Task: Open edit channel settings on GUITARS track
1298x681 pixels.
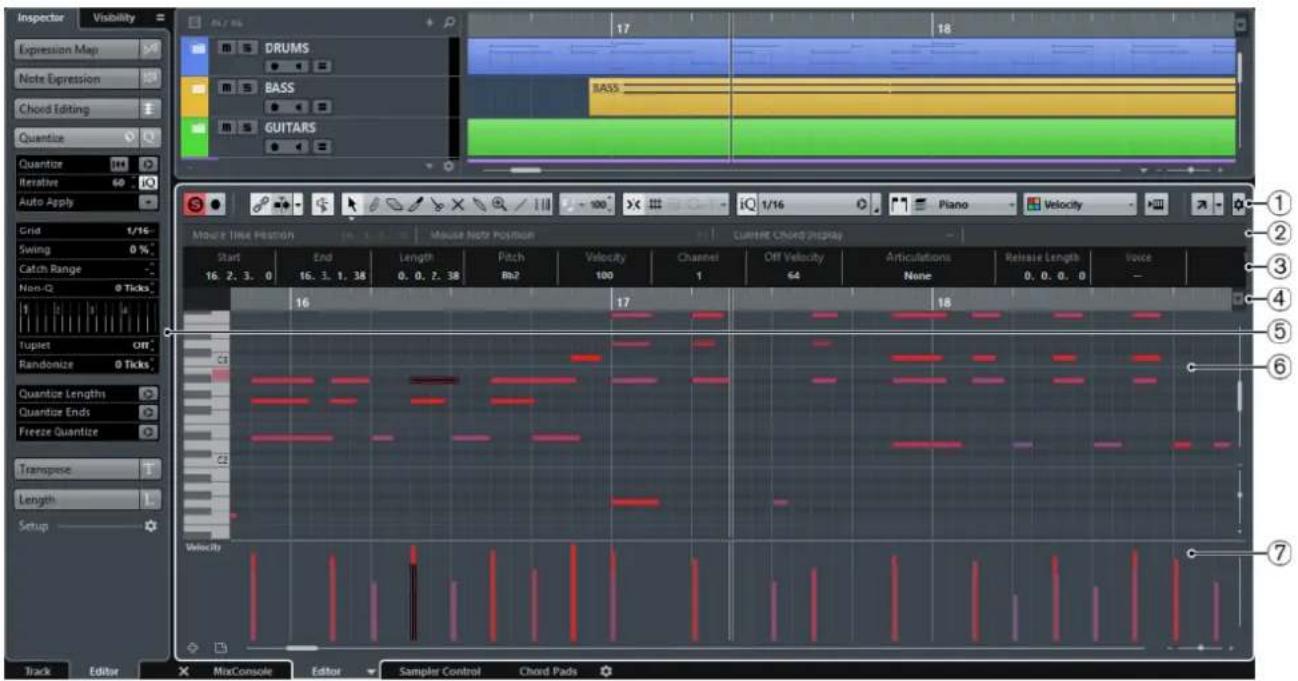Action: [x=322, y=146]
